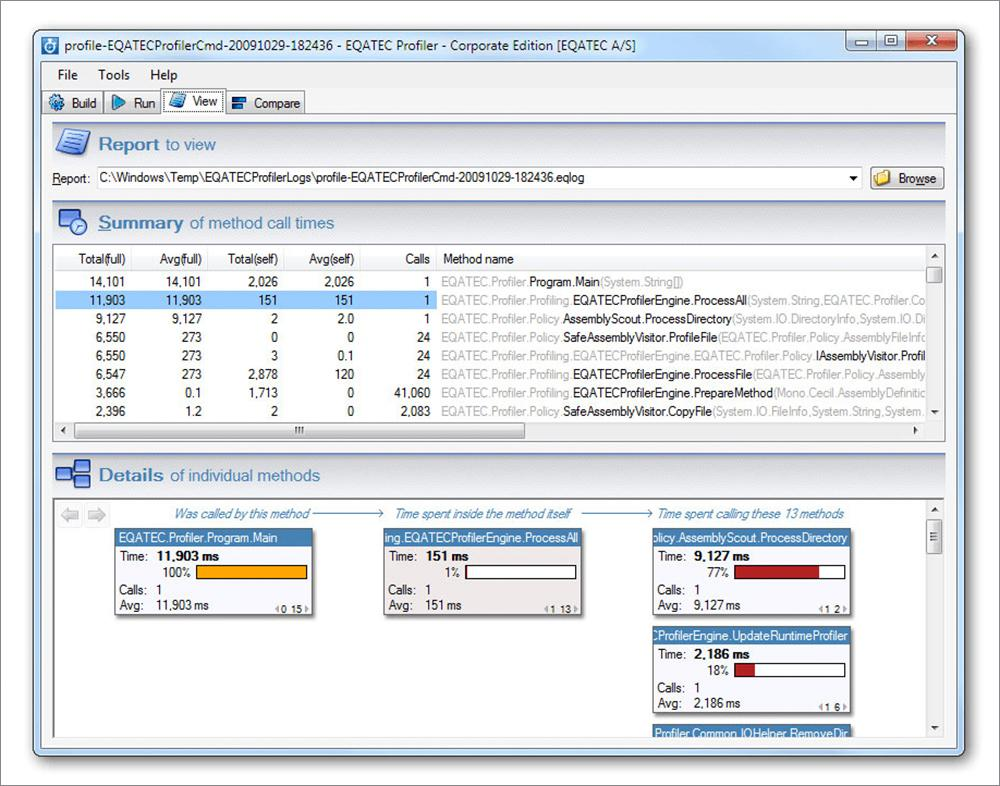
Task: Select the SafeAssemblyVisitor.CopyFile row
Action: (490, 411)
